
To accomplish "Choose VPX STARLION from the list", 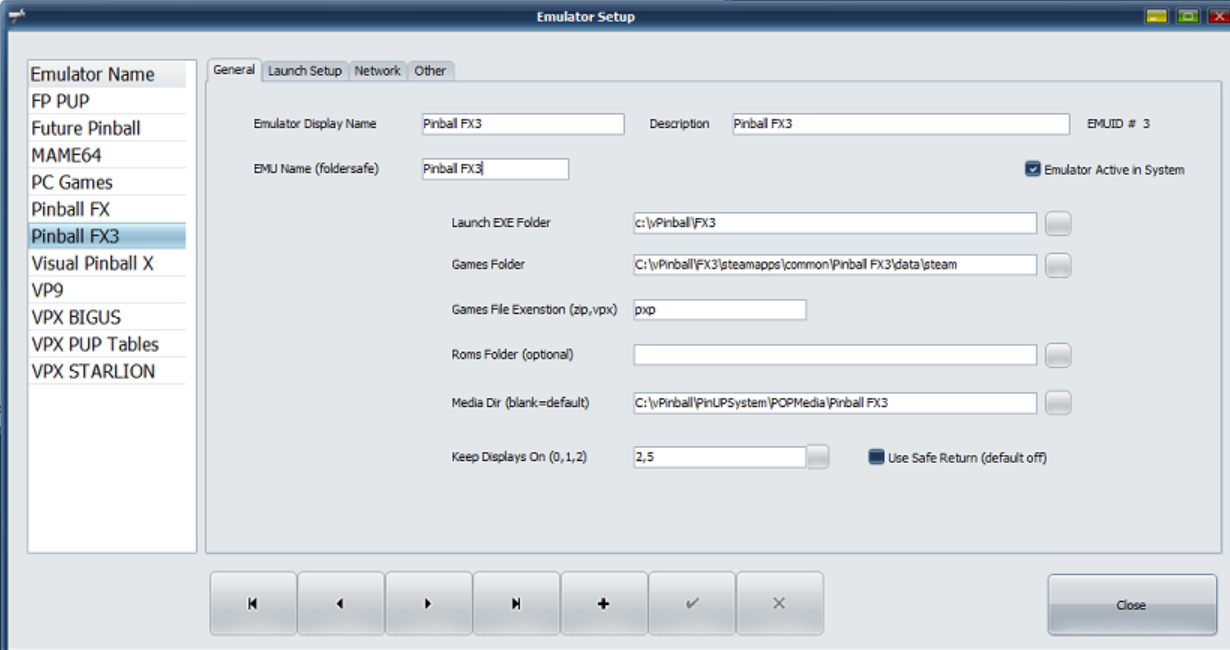I will pos(107,371).
